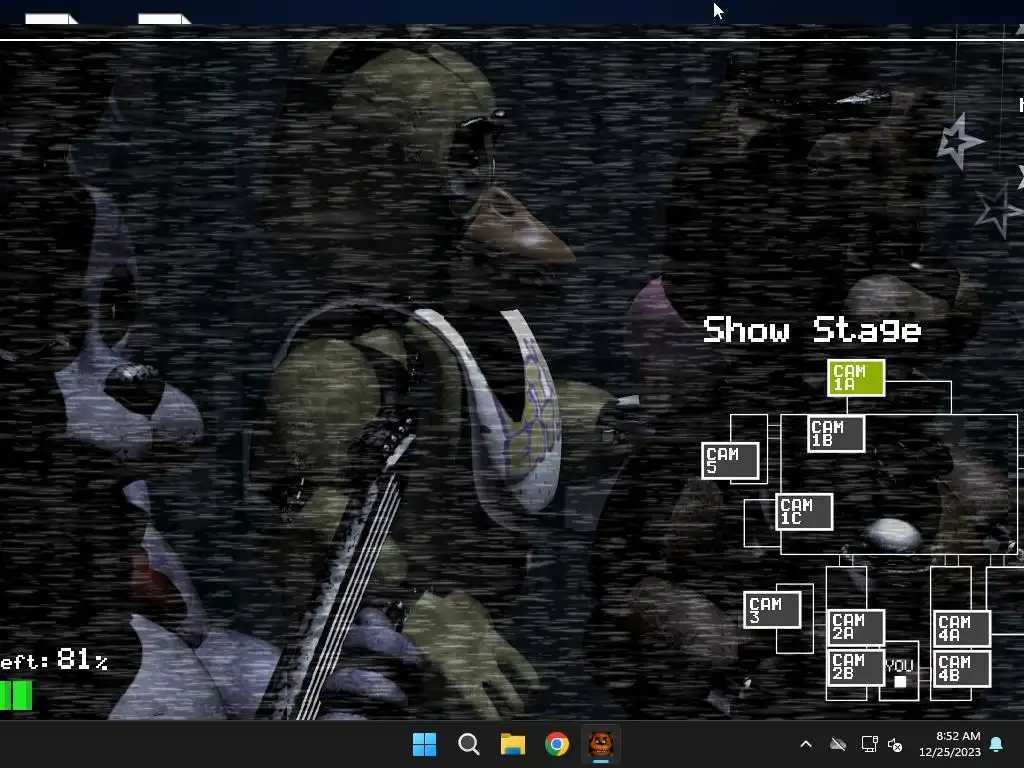The image size is (1024, 768).
Task: Launch Google Chrome from taskbar
Action: click(x=557, y=744)
